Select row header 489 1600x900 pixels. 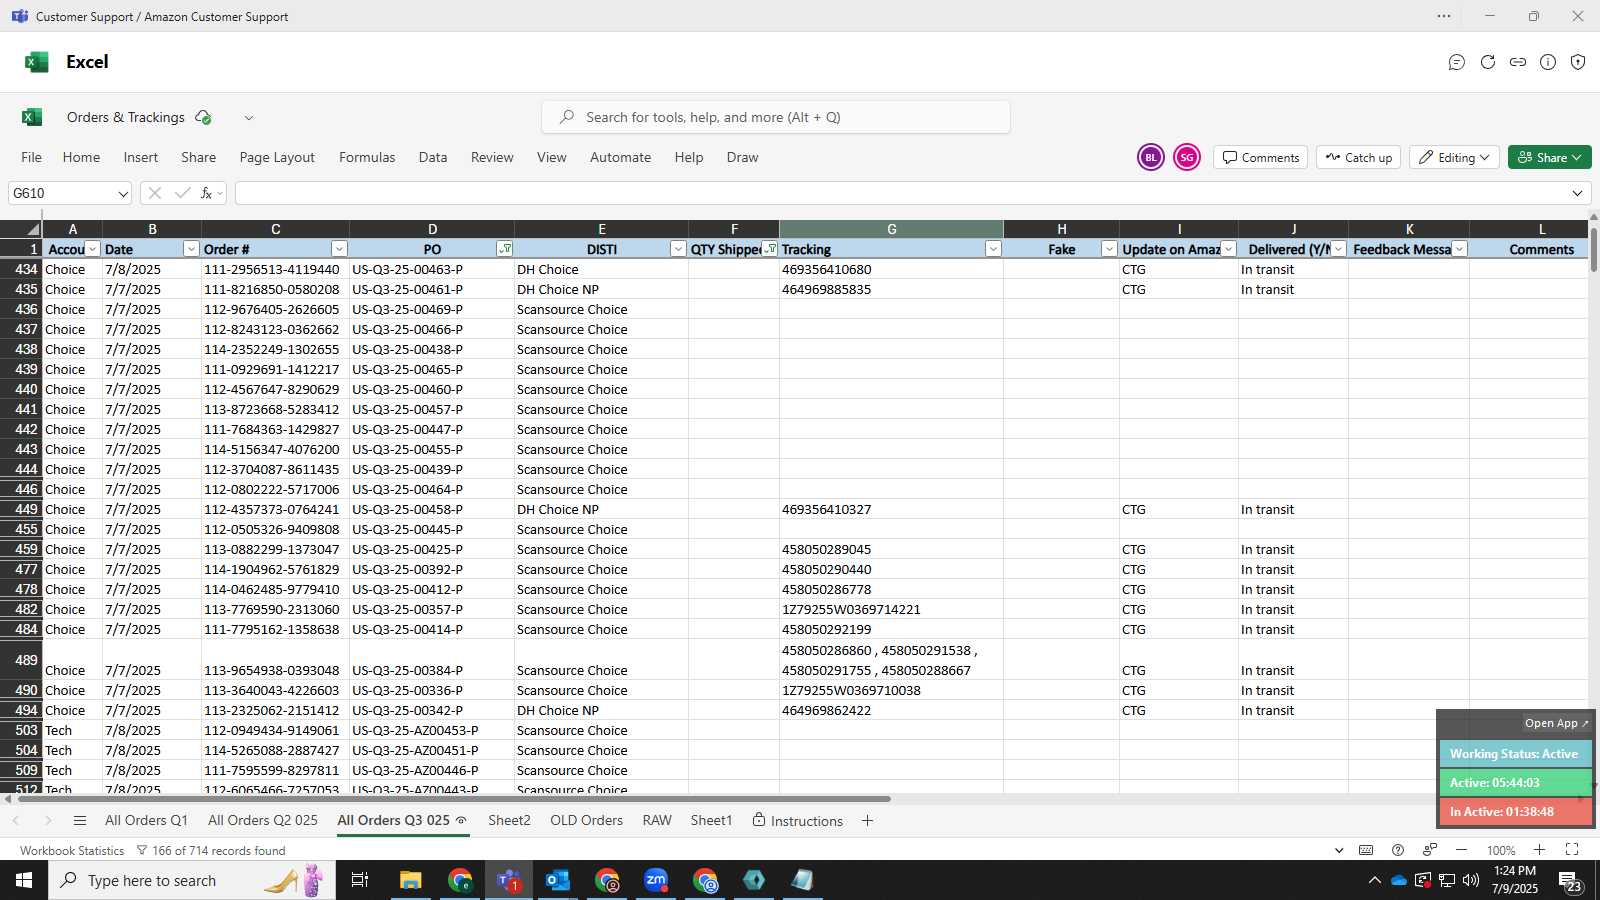(21, 660)
